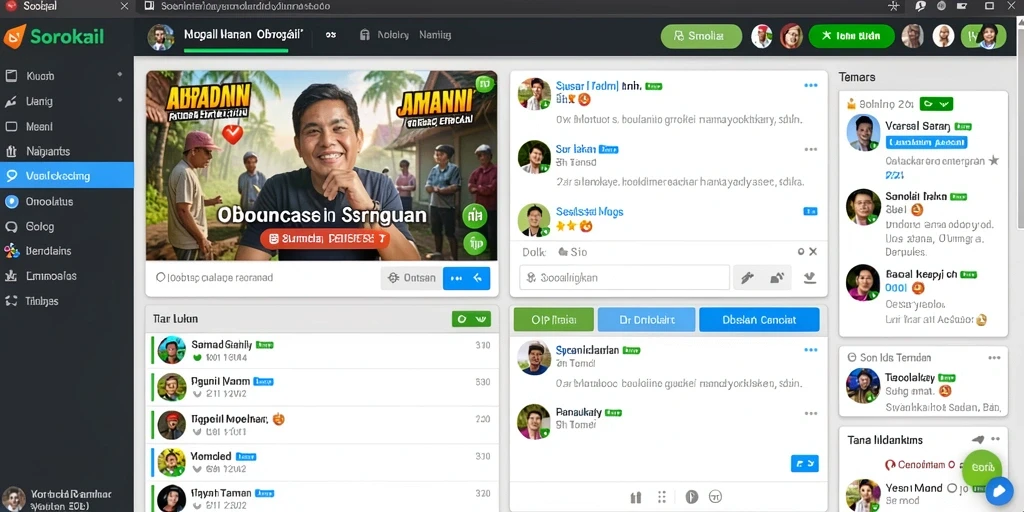Close the Soobjal browser tab
Image resolution: width=1024 pixels, height=512 pixels.
point(124,6)
